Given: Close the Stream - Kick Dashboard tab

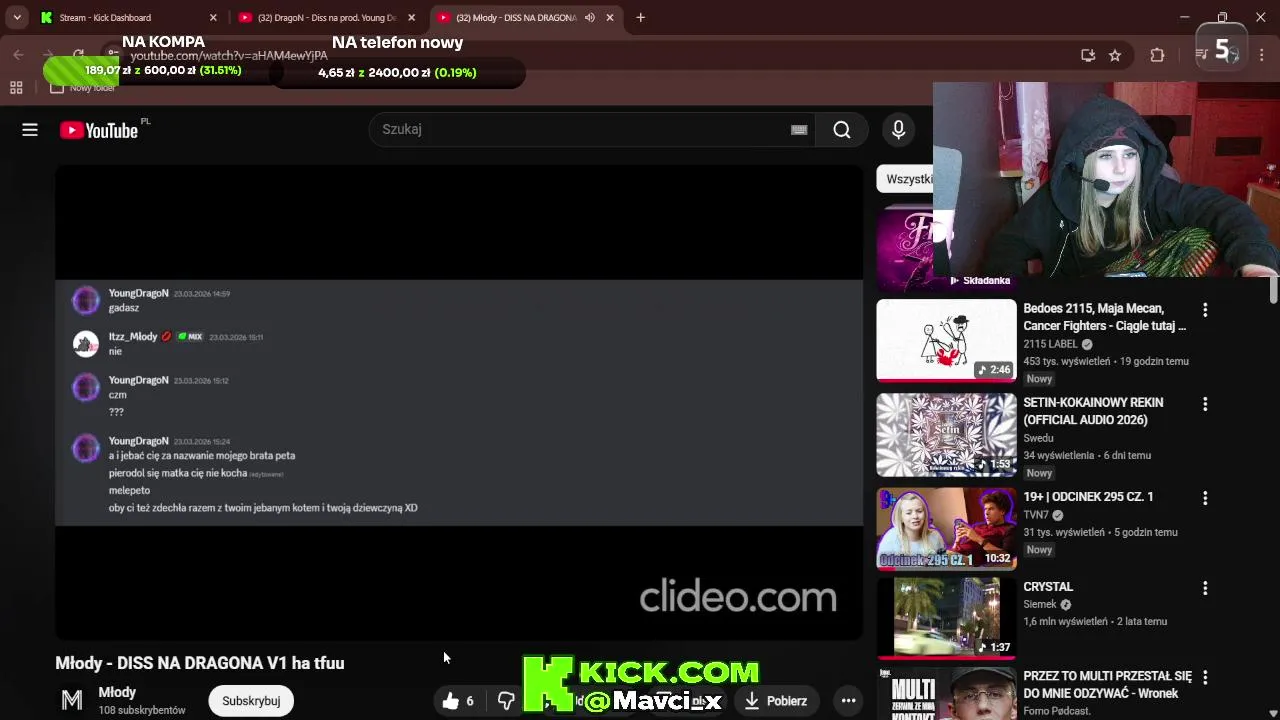Looking at the screenshot, I should point(213,18).
